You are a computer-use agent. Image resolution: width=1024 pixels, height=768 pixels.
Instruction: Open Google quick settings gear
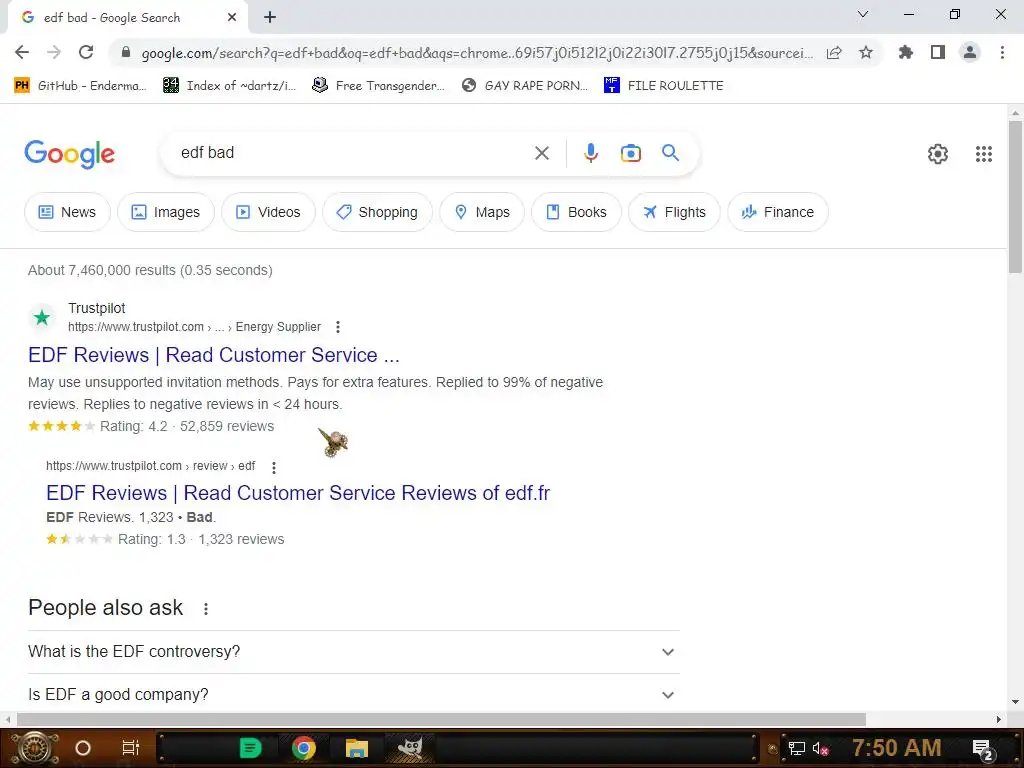(938, 154)
